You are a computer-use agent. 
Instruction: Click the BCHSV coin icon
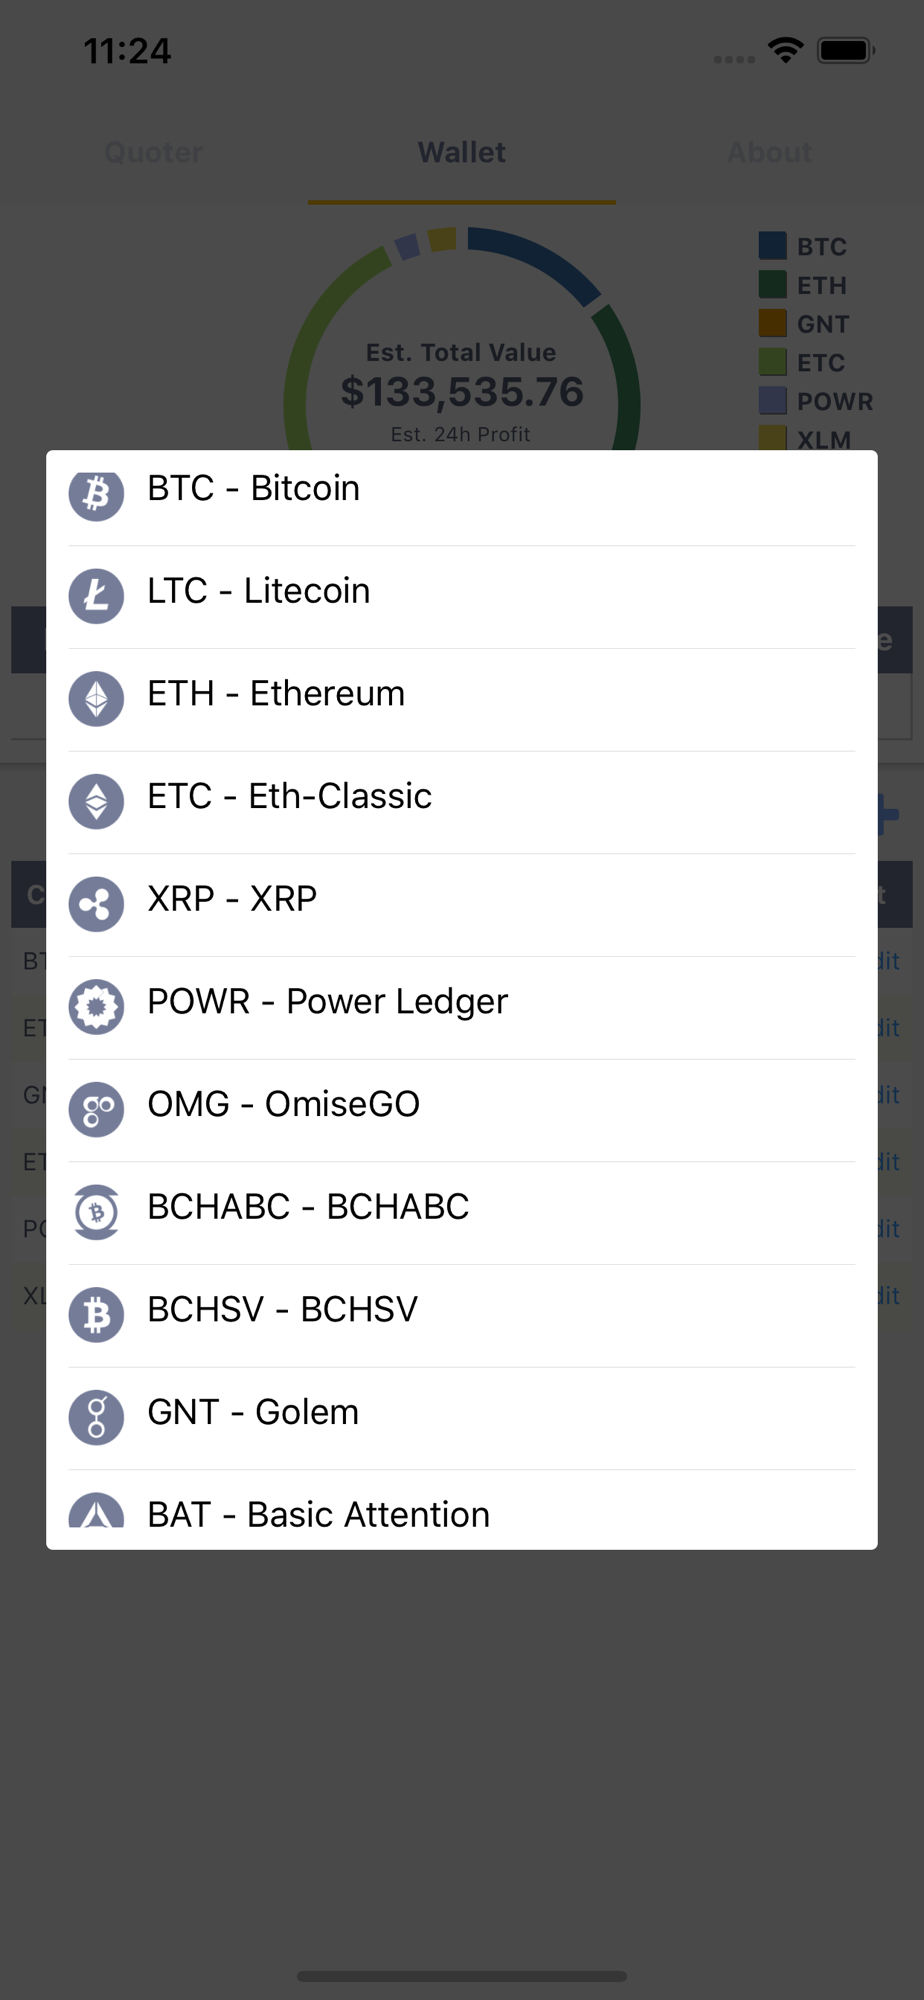coord(96,1314)
